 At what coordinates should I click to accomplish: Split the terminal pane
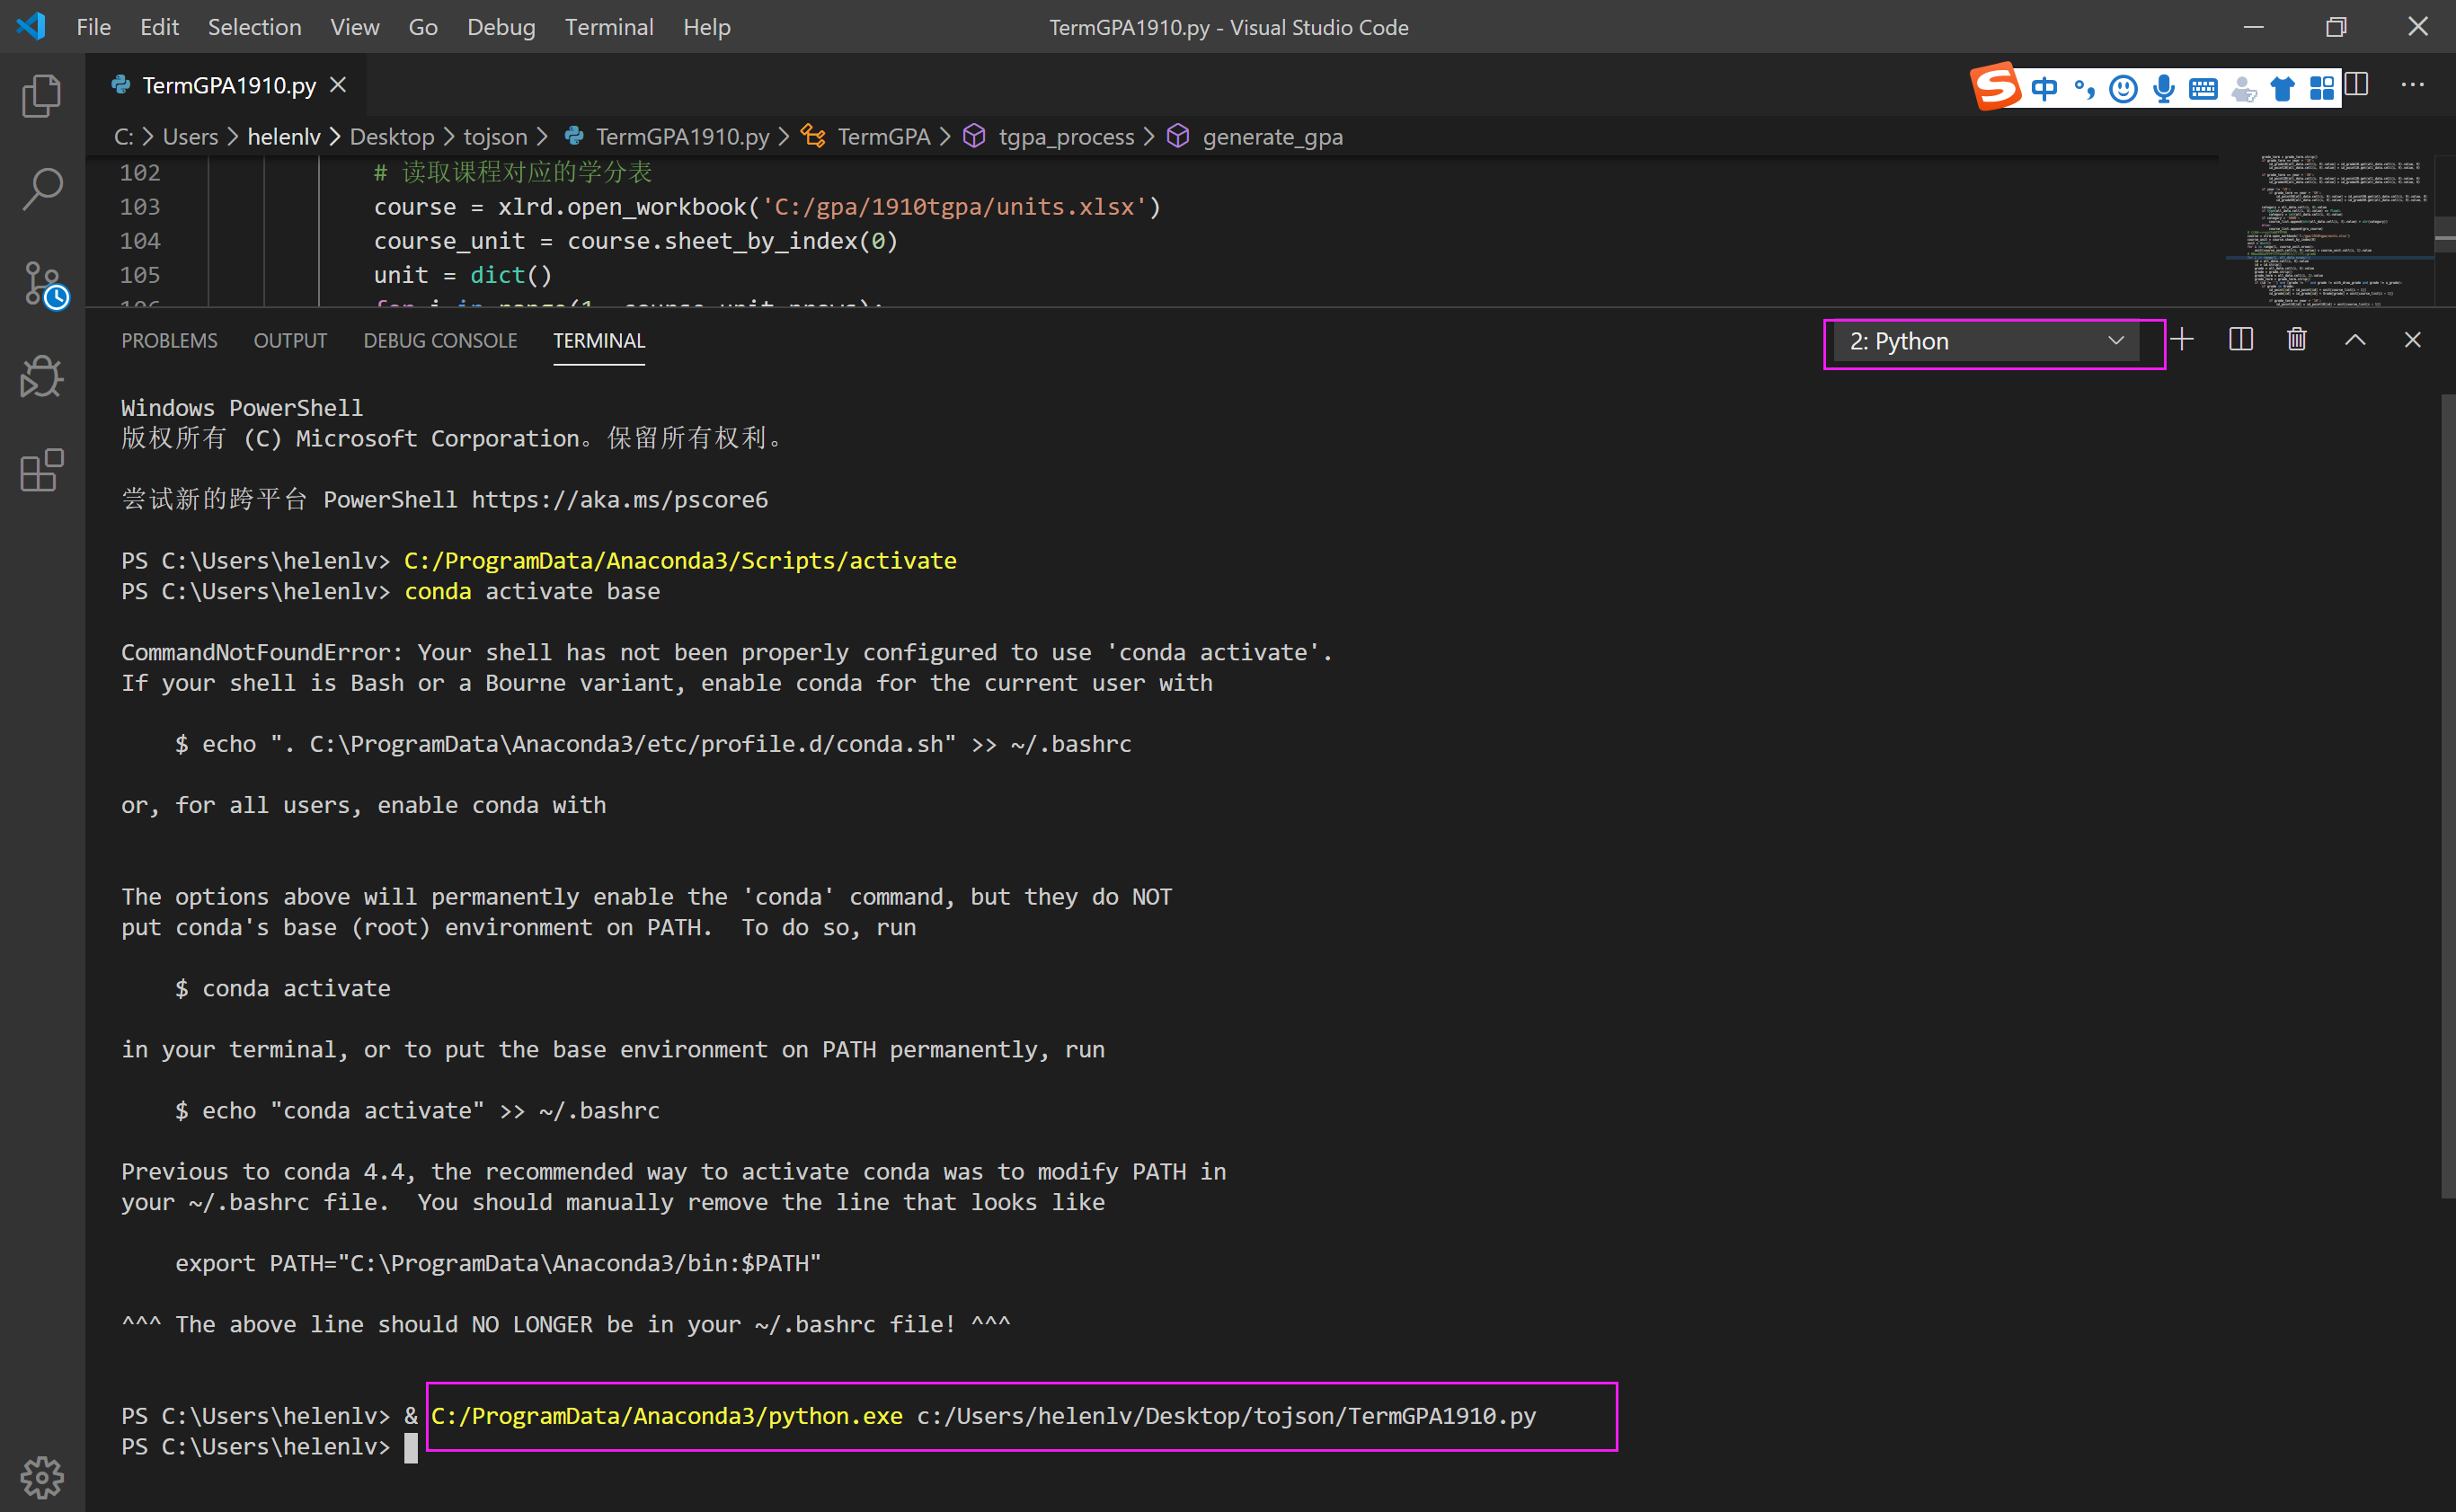(x=2241, y=340)
